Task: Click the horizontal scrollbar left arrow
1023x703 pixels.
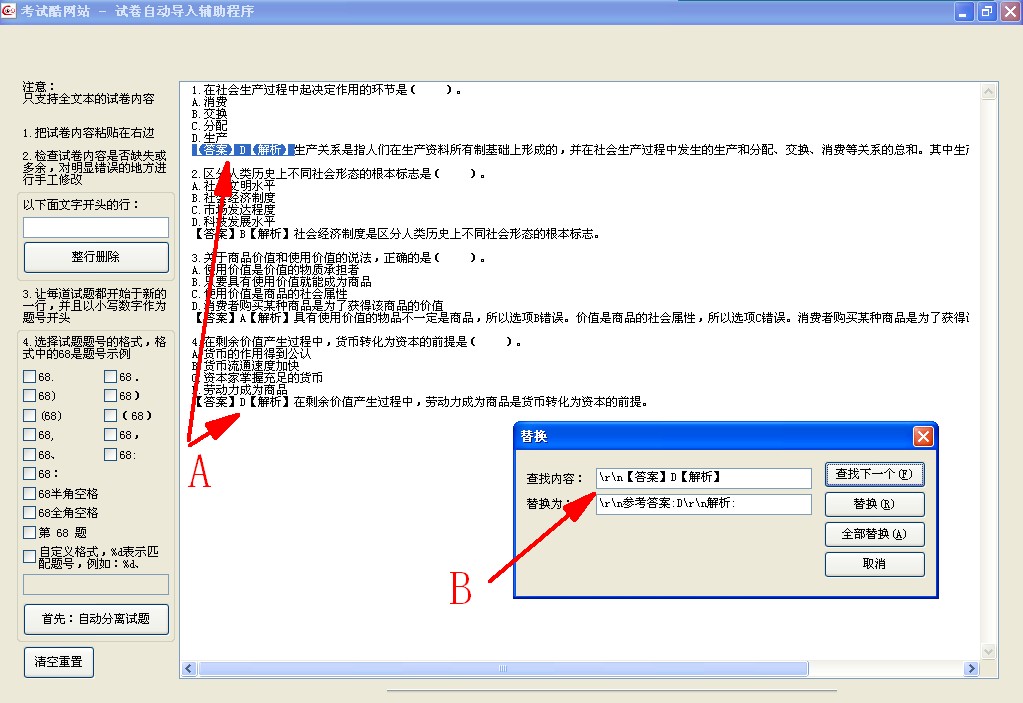Action: click(x=188, y=668)
